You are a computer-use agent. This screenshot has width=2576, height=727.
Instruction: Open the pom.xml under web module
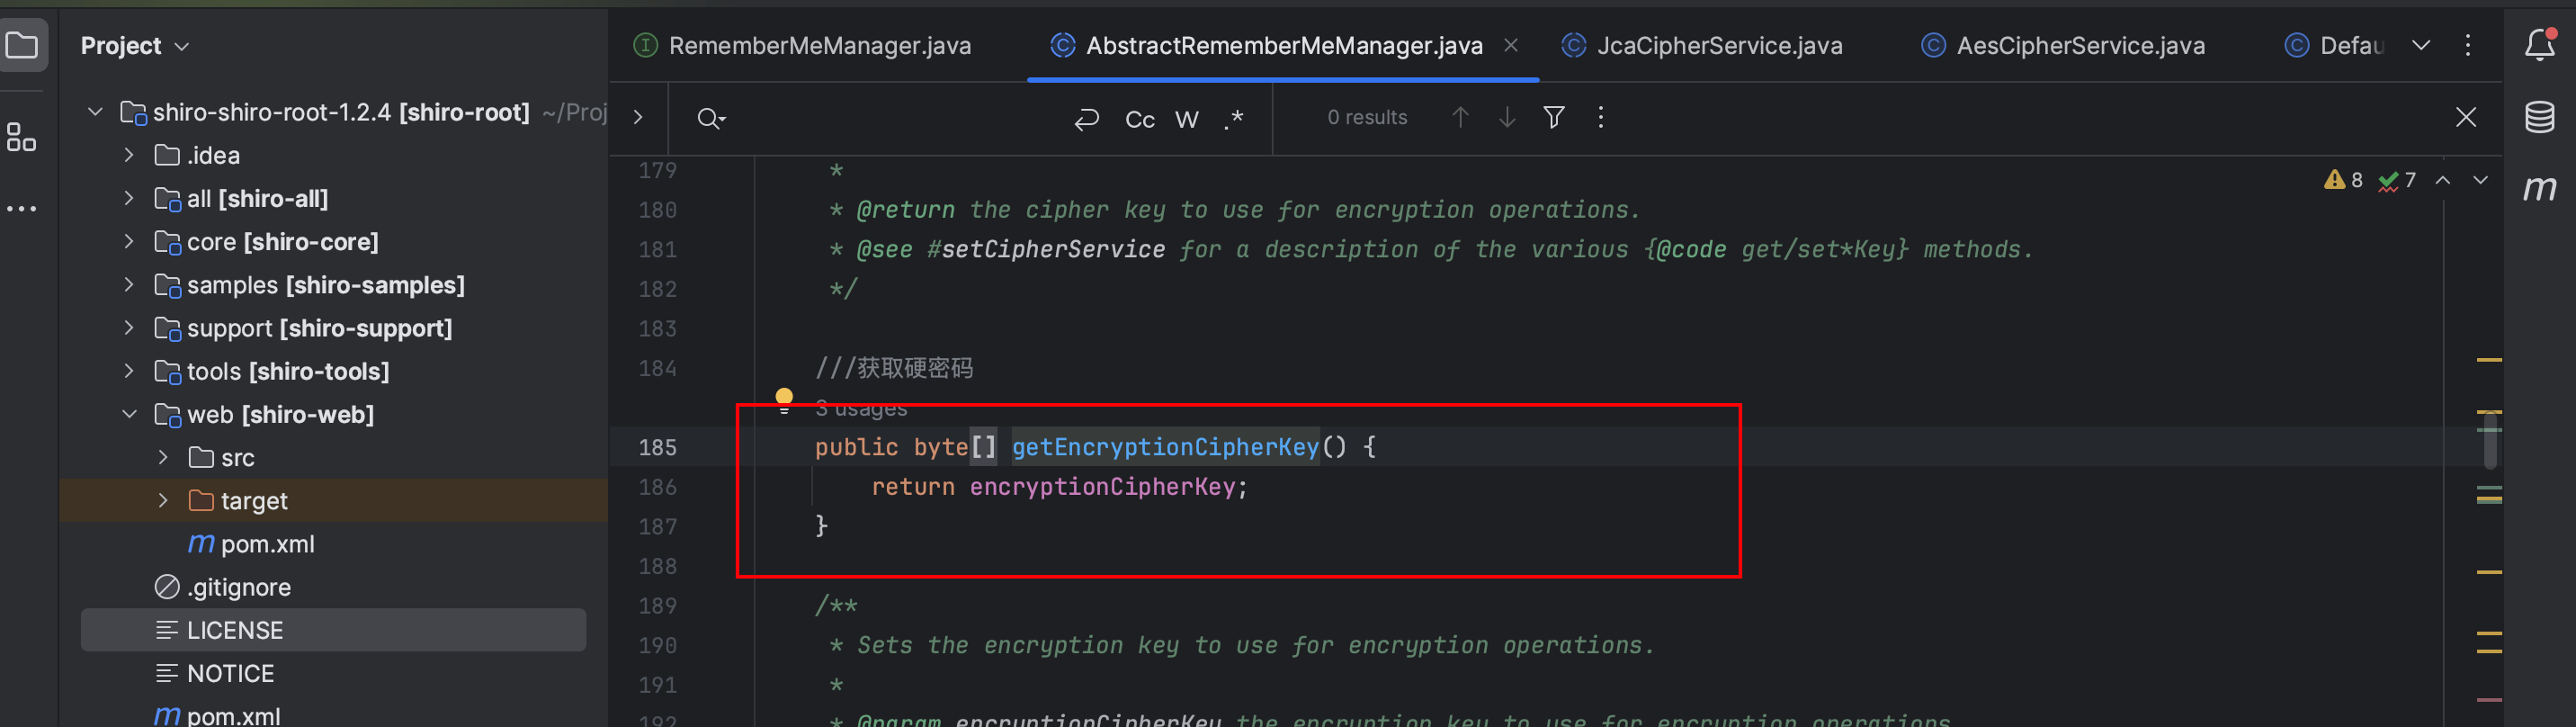(267, 544)
